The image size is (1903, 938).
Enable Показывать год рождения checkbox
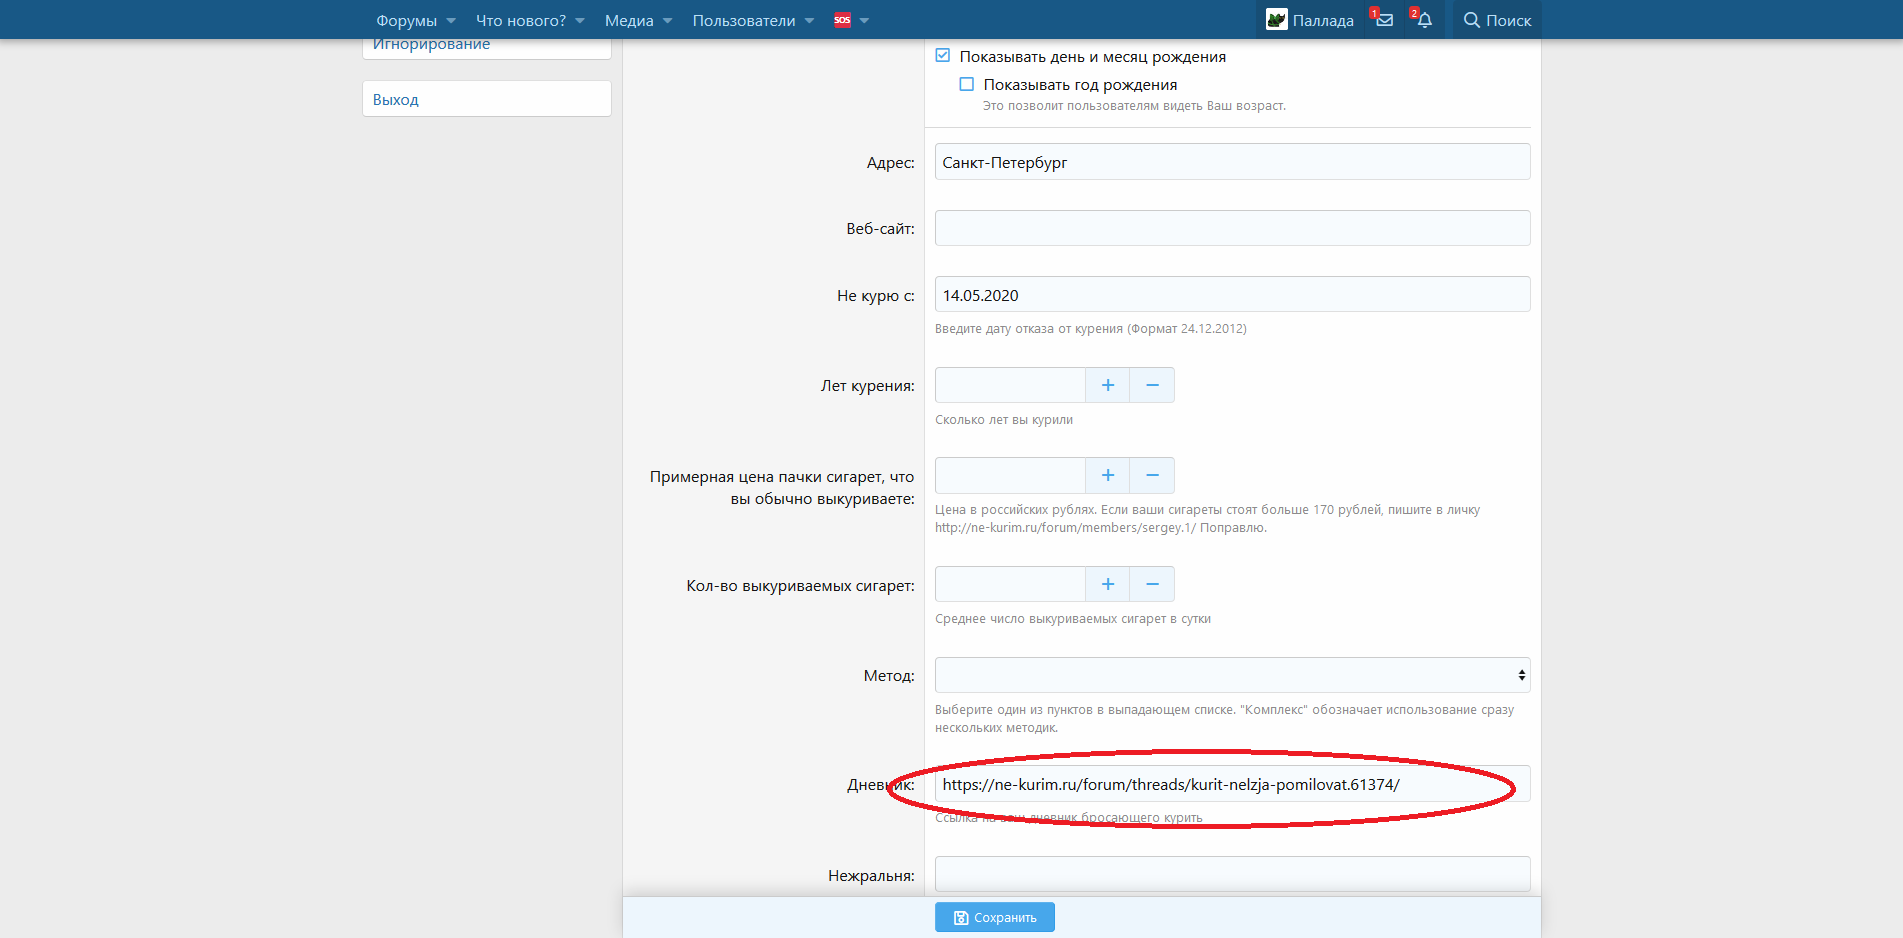[966, 84]
